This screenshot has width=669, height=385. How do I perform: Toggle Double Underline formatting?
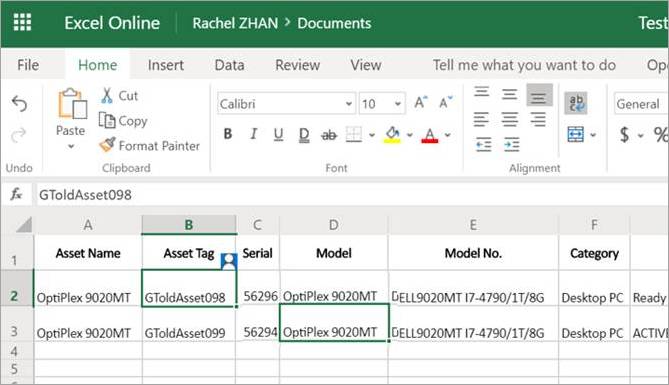(x=304, y=135)
